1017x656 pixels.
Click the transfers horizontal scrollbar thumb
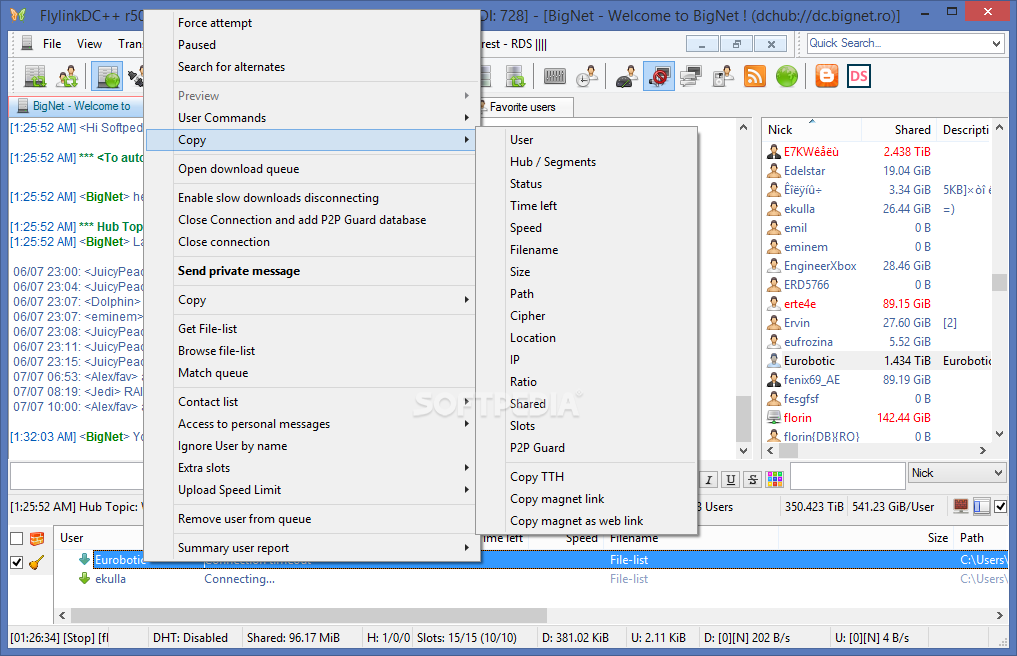pyautogui.click(x=309, y=615)
